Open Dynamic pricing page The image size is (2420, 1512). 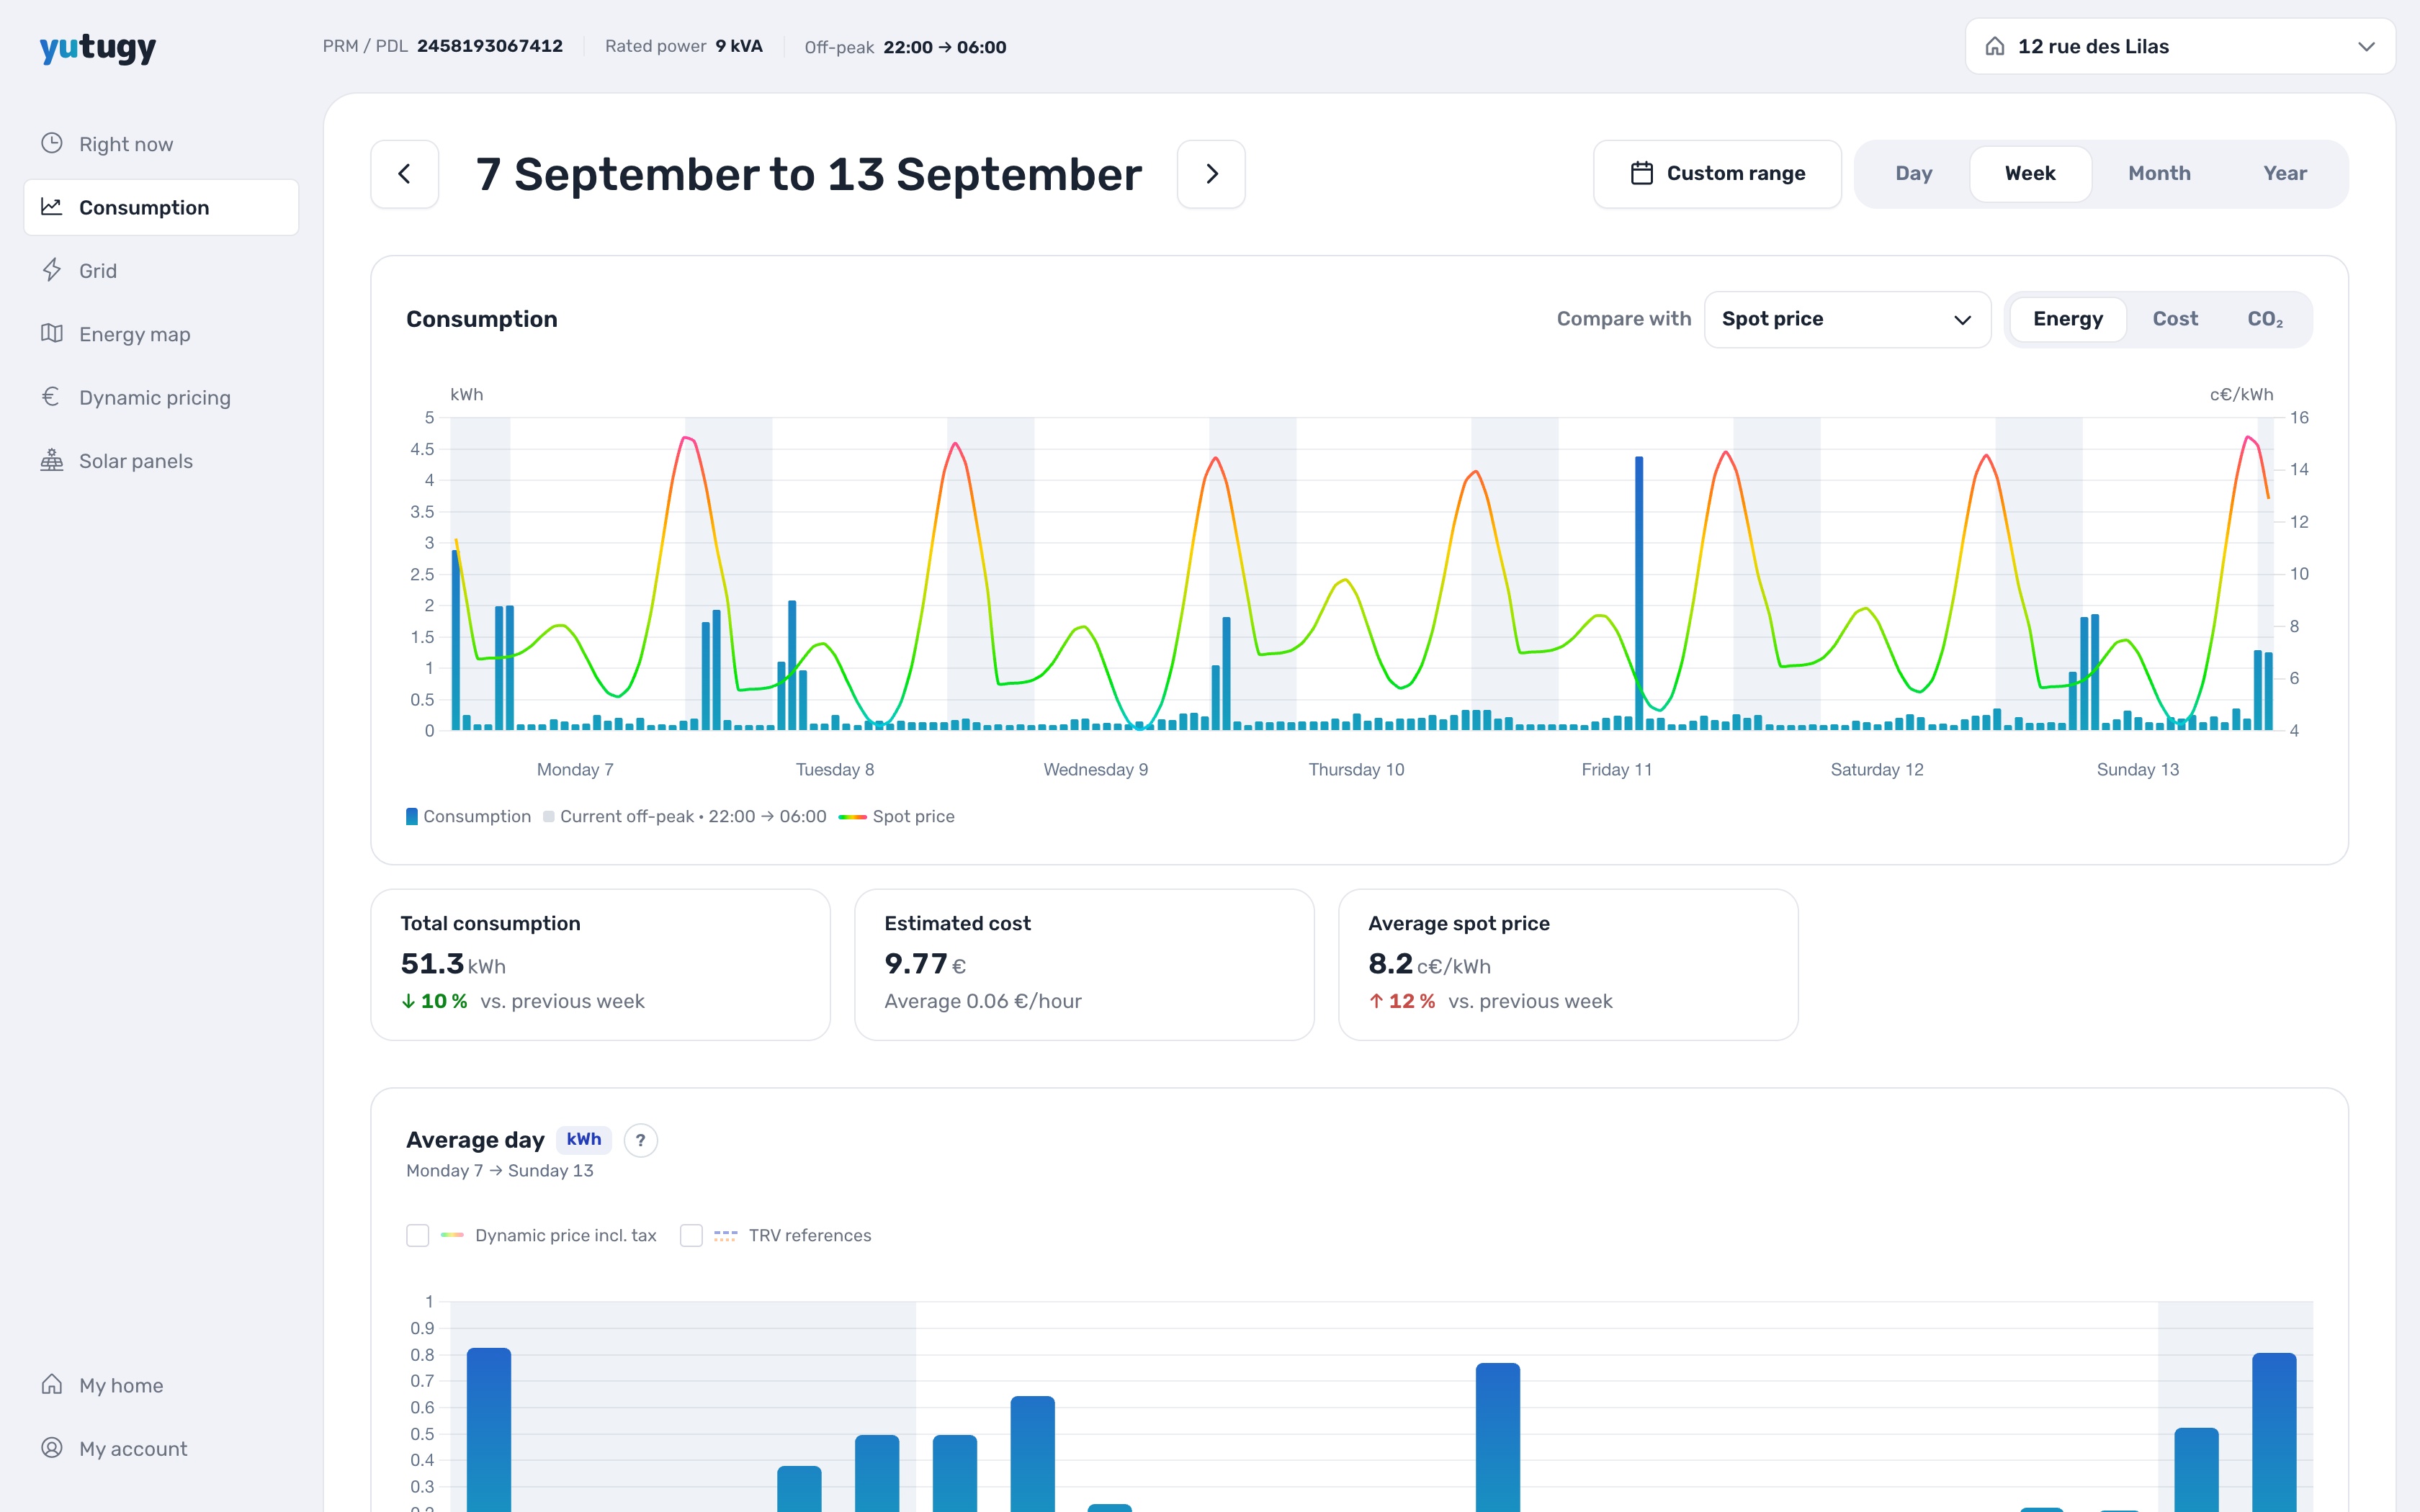pos(161,397)
